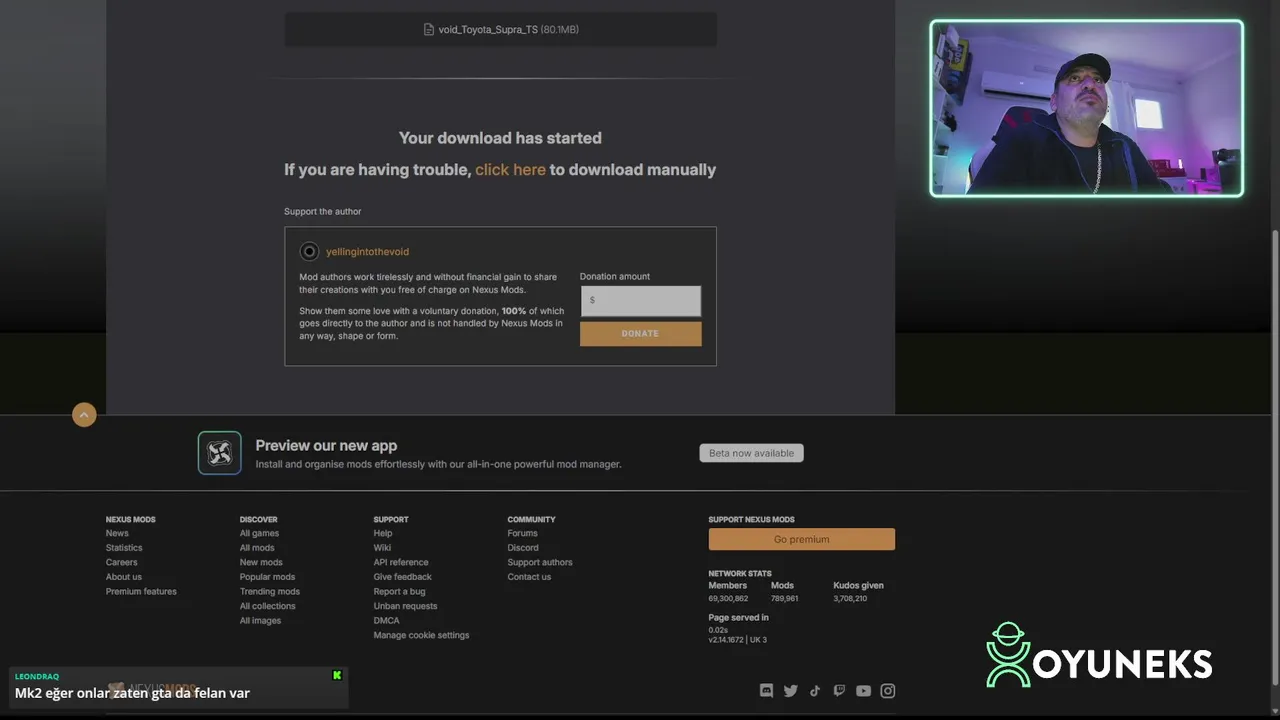Open the Careers footer link
Viewport: 1280px width, 720px height.
click(x=122, y=562)
